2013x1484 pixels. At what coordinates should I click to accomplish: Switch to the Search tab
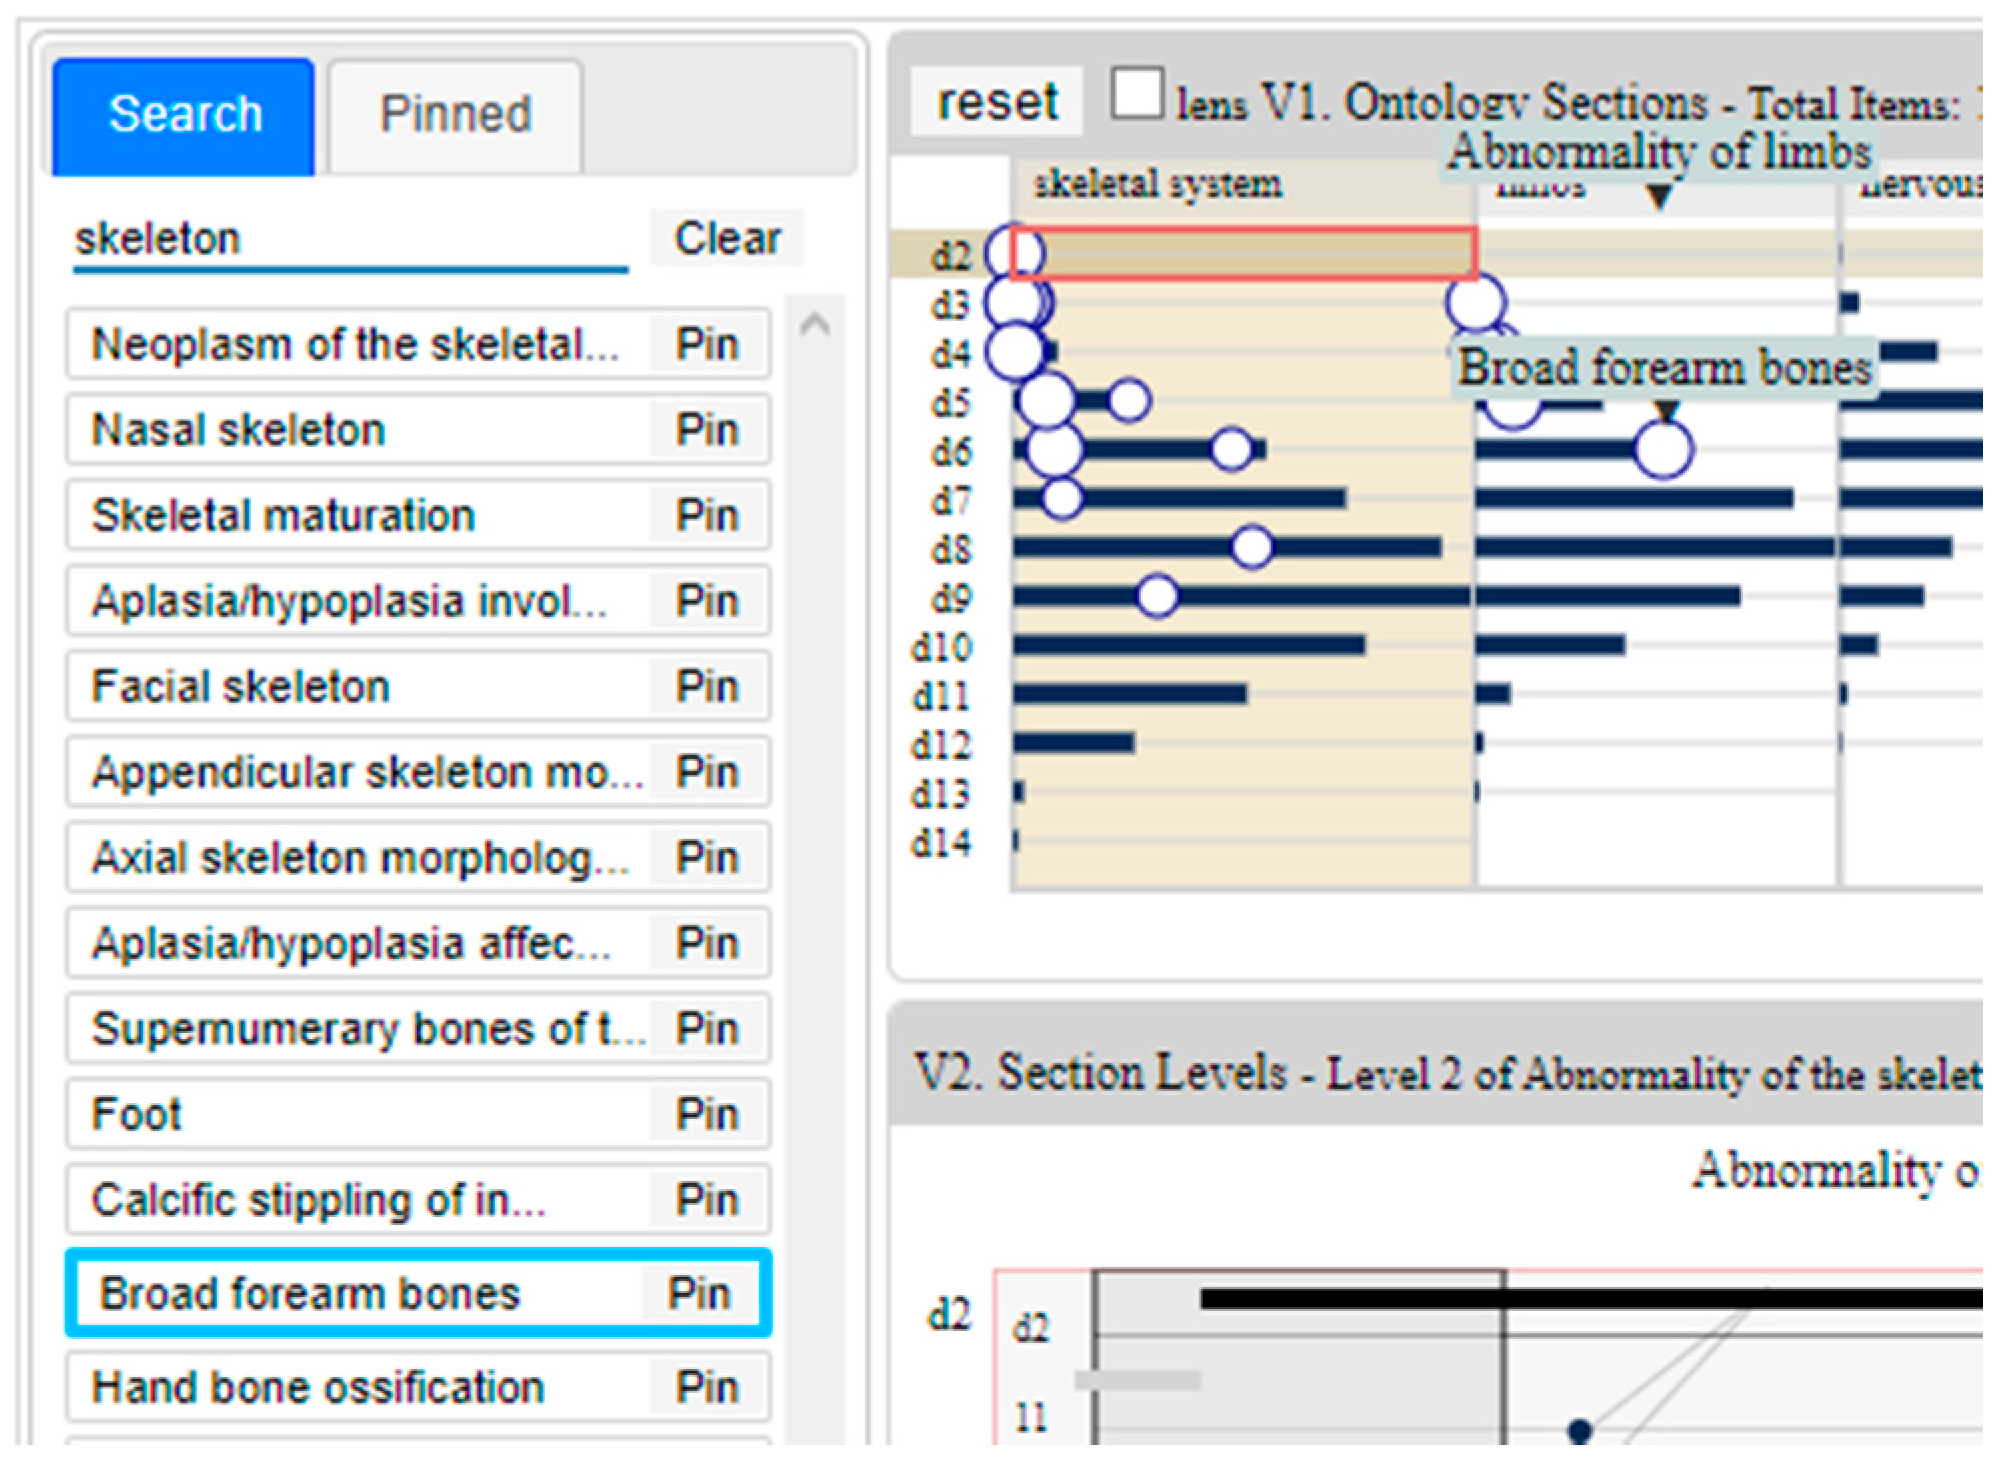184,114
